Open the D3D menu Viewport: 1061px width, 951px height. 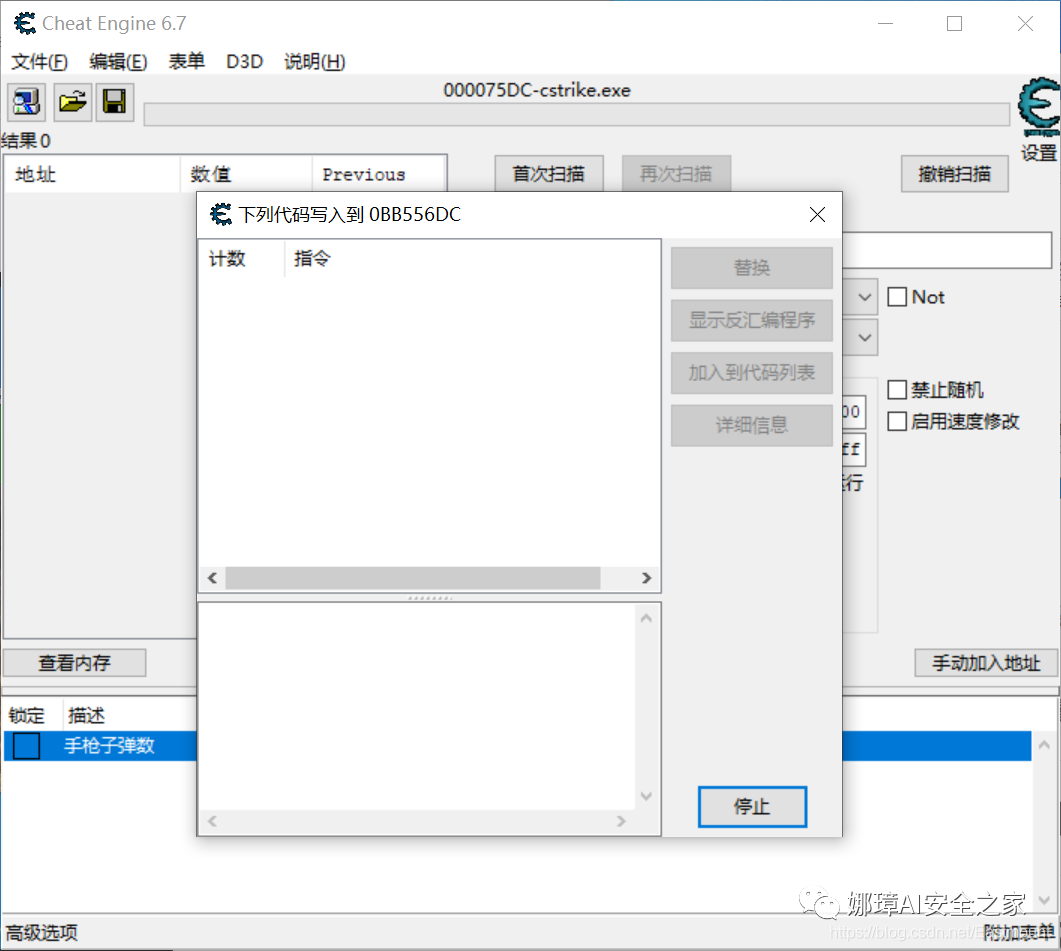(244, 62)
